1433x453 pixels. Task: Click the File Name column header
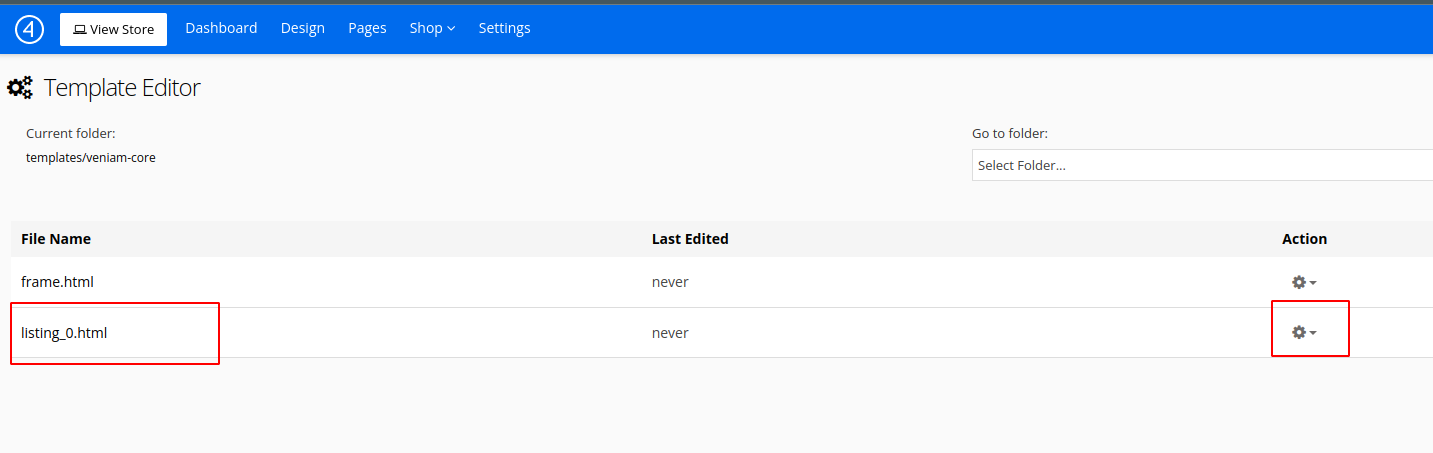pyautogui.click(x=56, y=239)
